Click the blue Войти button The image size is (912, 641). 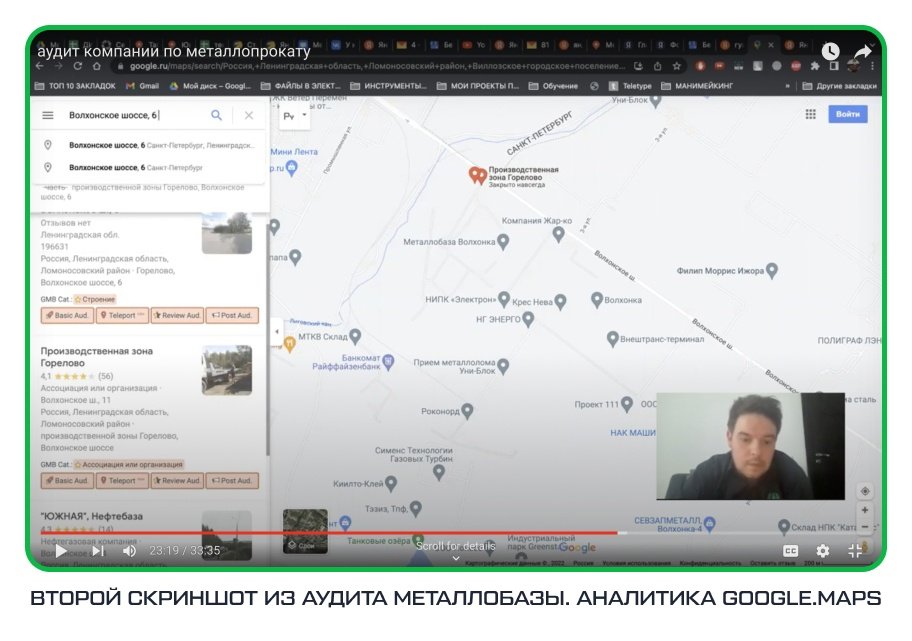tap(847, 114)
